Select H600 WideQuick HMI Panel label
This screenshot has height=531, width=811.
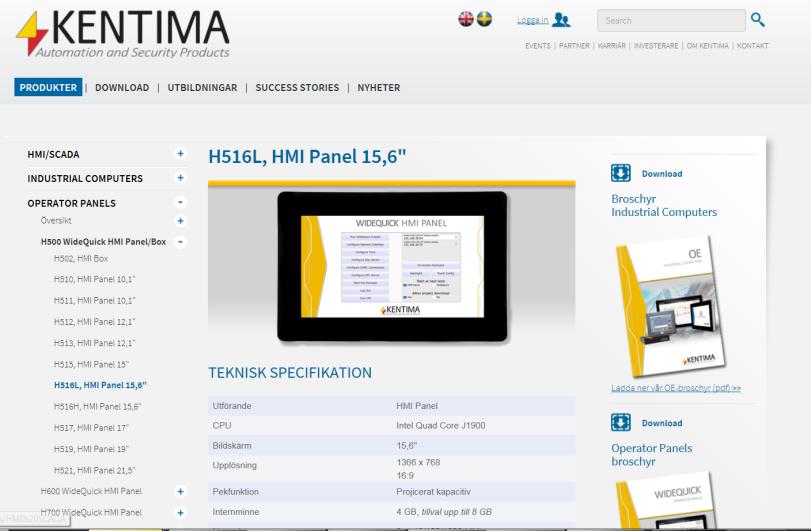(x=91, y=491)
